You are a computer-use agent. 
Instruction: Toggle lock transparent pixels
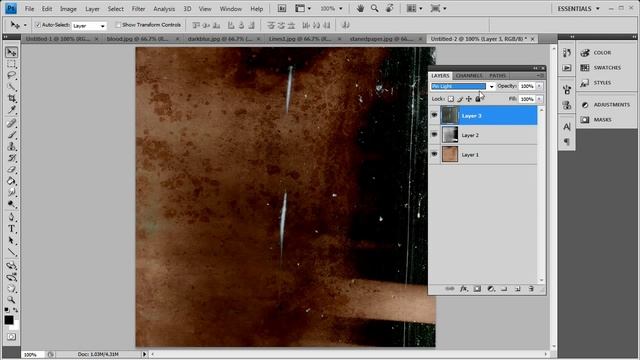pyautogui.click(x=451, y=99)
